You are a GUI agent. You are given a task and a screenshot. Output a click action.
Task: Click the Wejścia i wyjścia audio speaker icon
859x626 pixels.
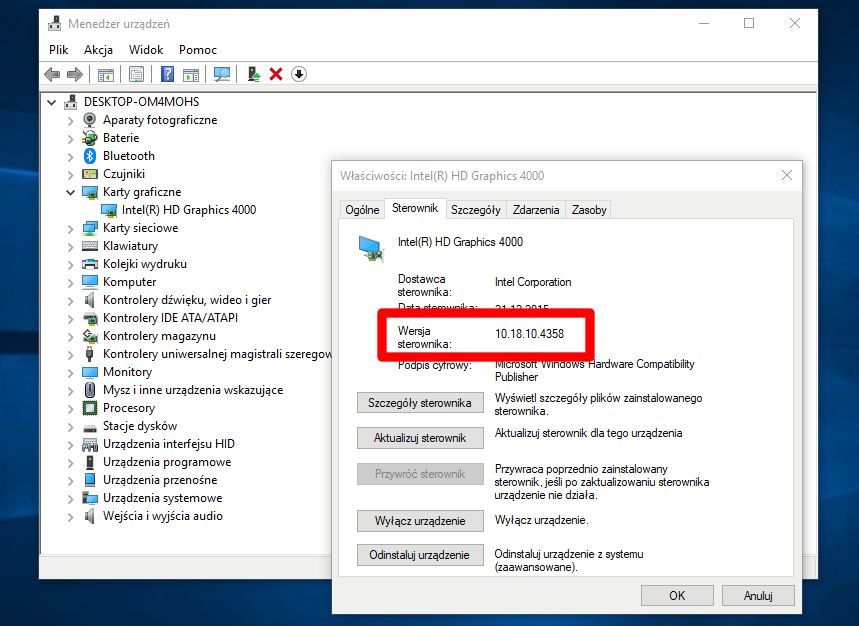tap(90, 516)
